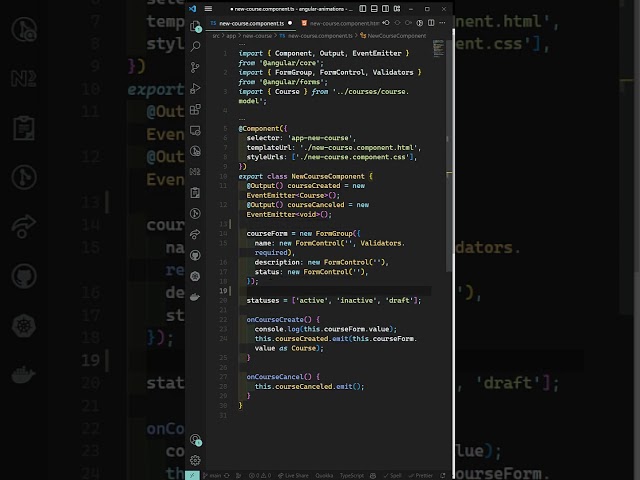
Task: Click the Open Changes icon in editor toolbar
Action: pos(420,23)
